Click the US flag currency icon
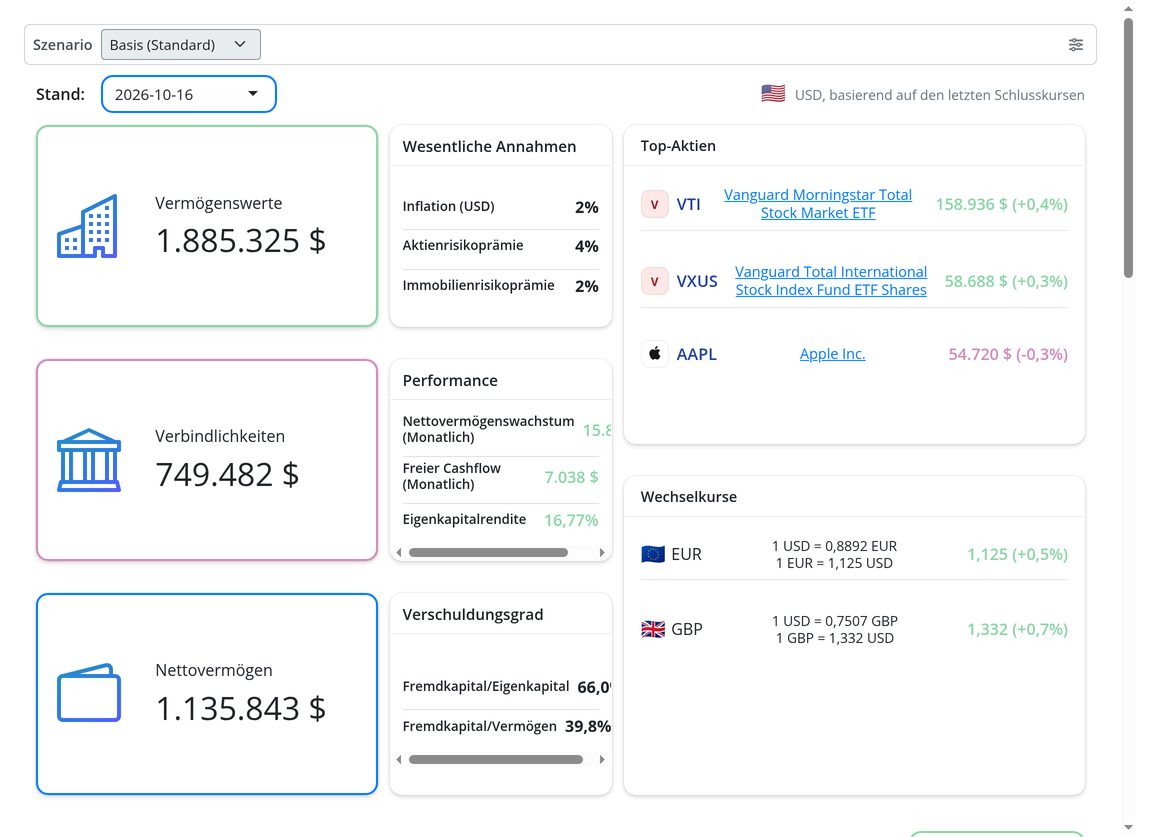 coord(773,94)
